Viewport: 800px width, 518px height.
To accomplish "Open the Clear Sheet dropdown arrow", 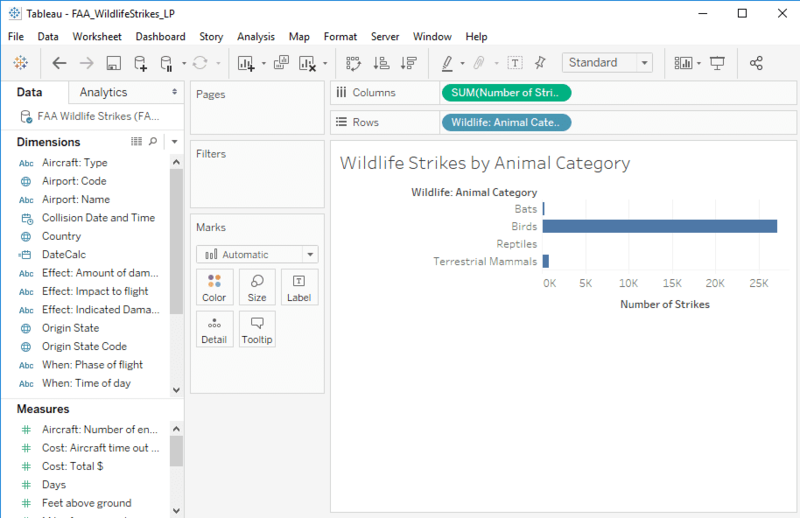I will [325, 63].
